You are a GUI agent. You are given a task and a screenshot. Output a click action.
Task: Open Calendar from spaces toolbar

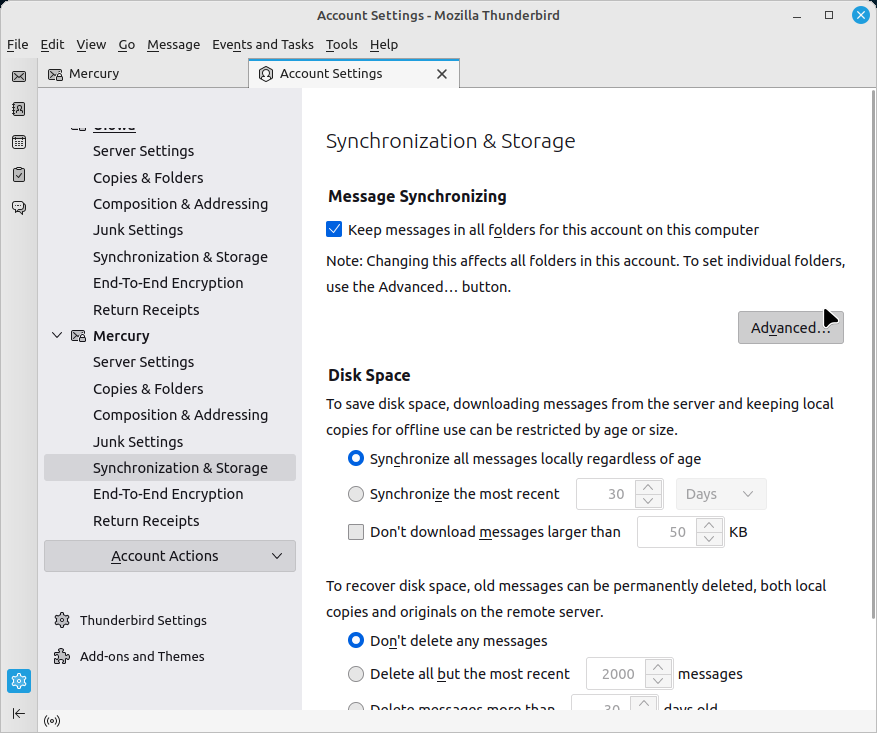[19, 142]
